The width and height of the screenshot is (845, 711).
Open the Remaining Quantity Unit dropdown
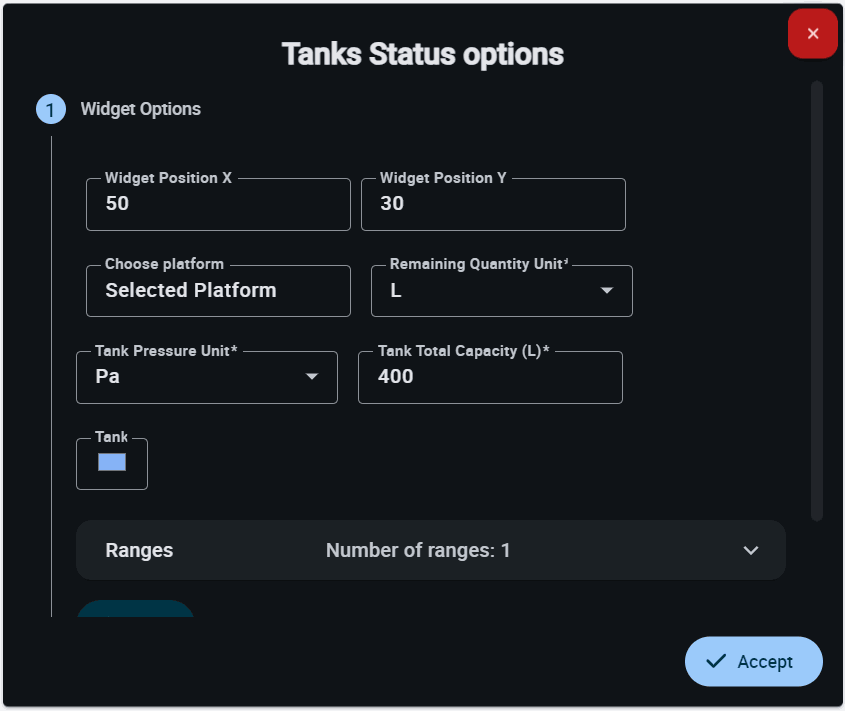tap(490, 291)
